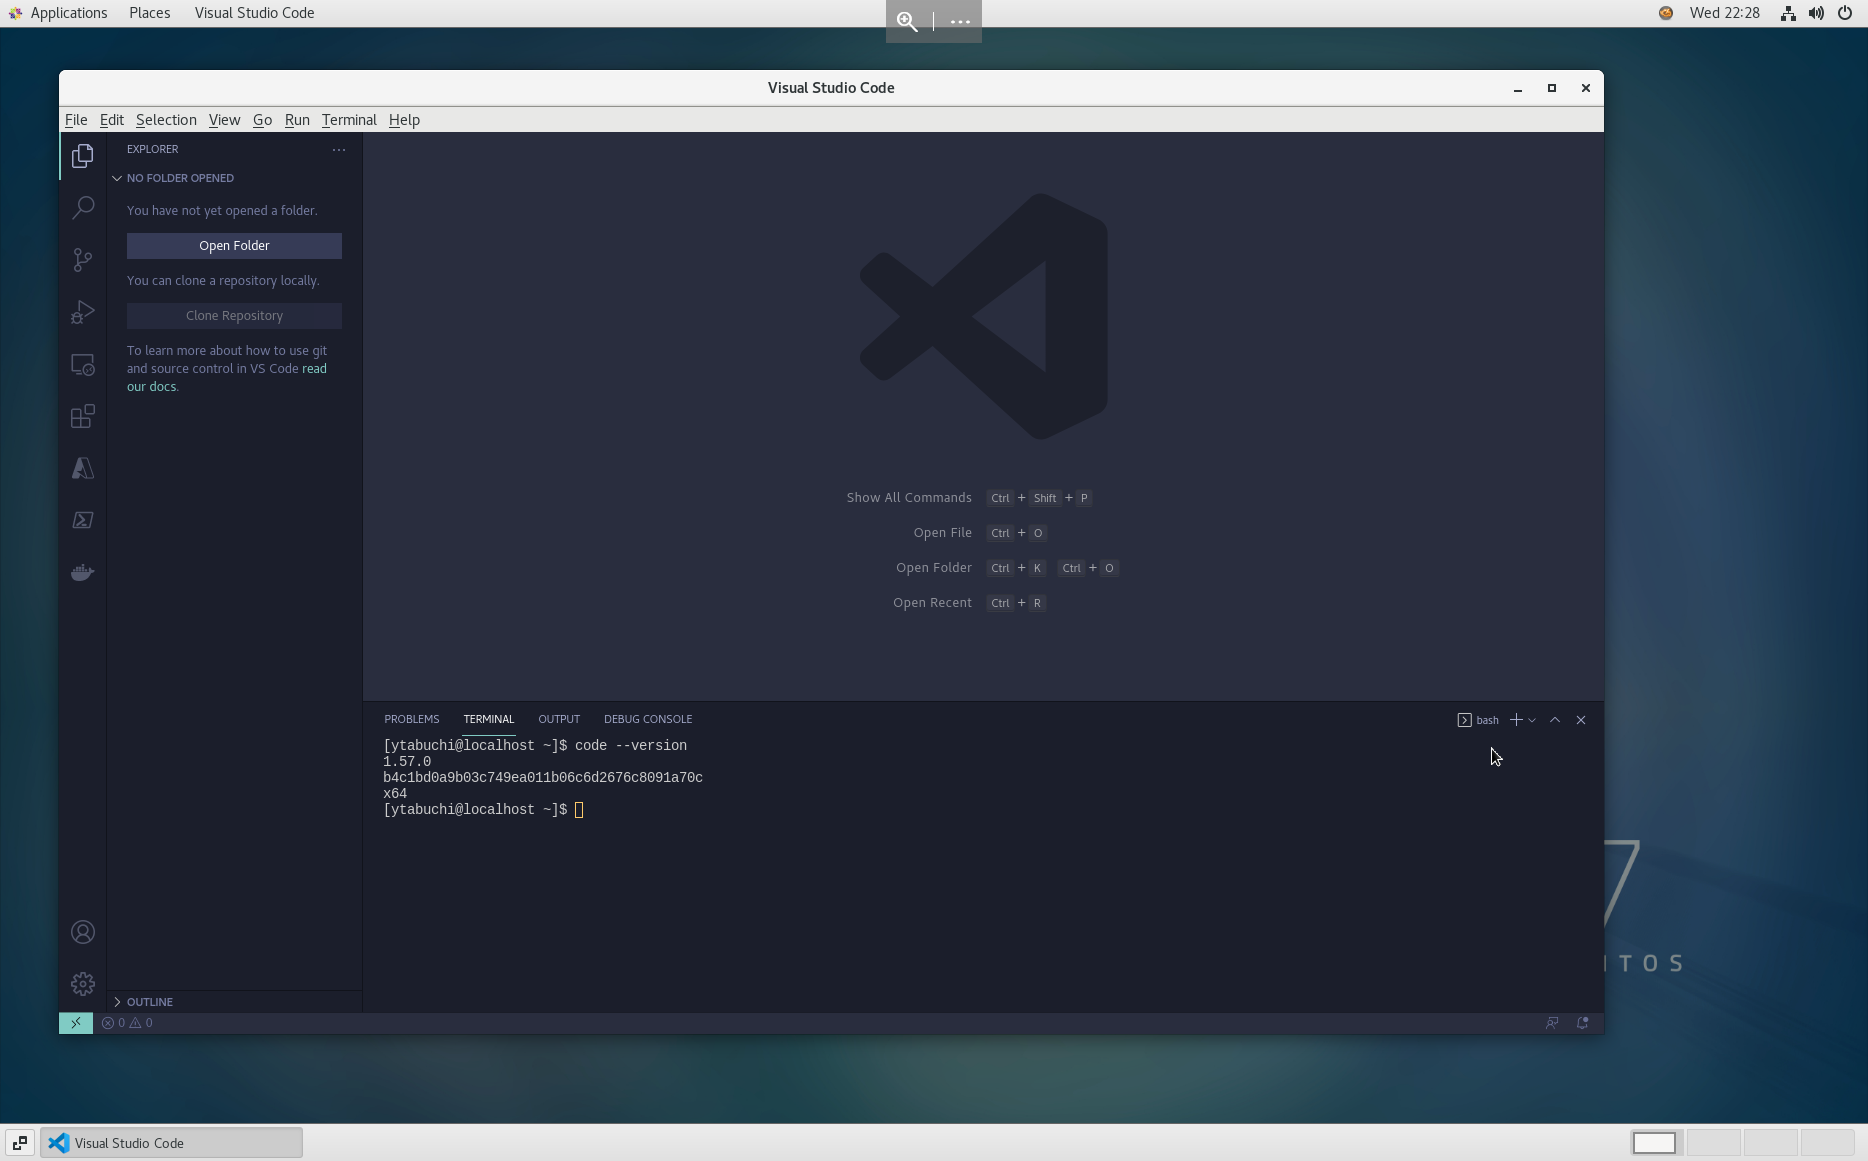The height and width of the screenshot is (1161, 1868).
Task: Click the volume icon in system tray
Action: 1816,13
